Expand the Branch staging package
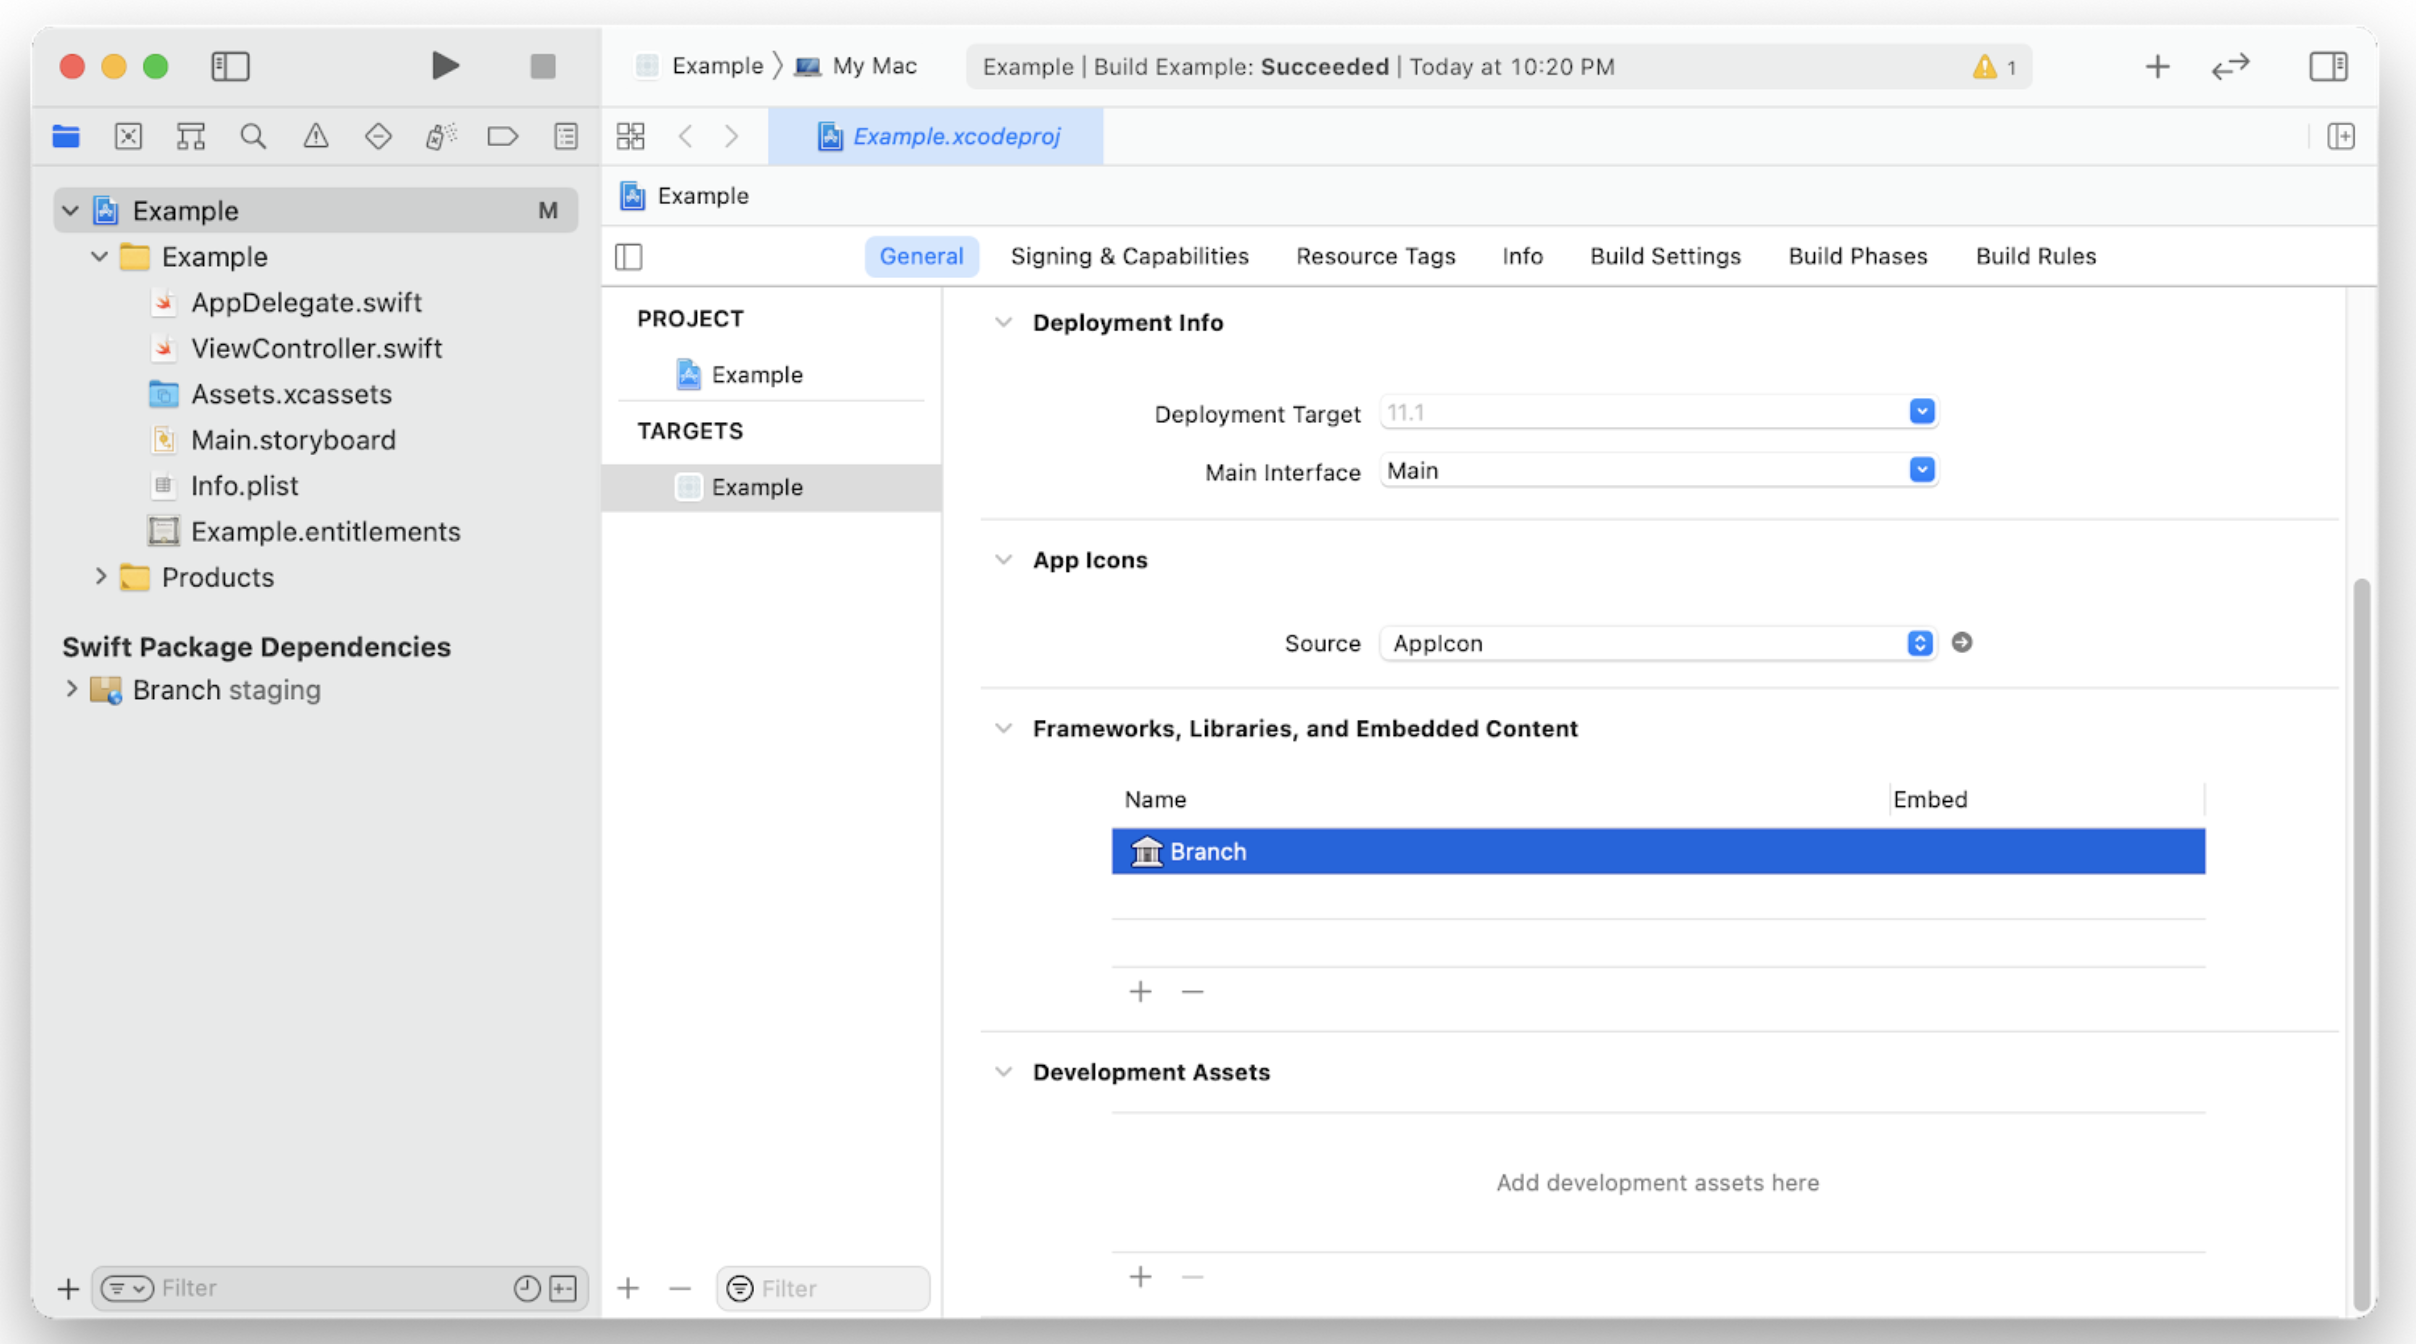Screen dimensions: 2416x1344 (x=71, y=689)
